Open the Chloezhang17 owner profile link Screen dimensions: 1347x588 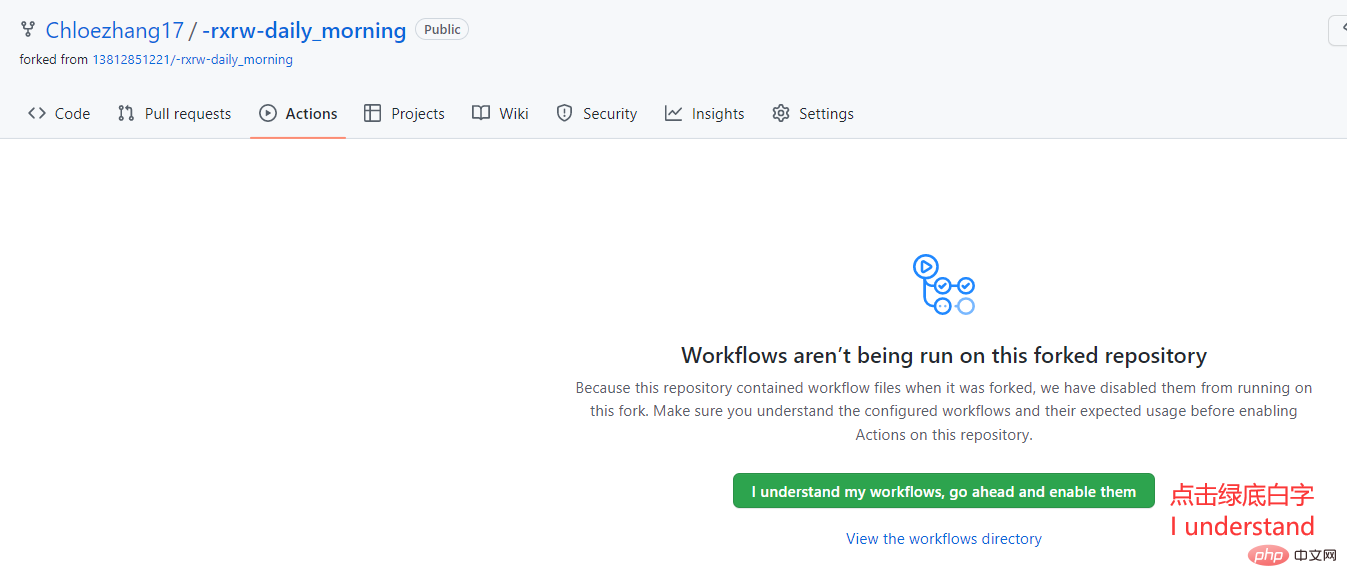[114, 31]
